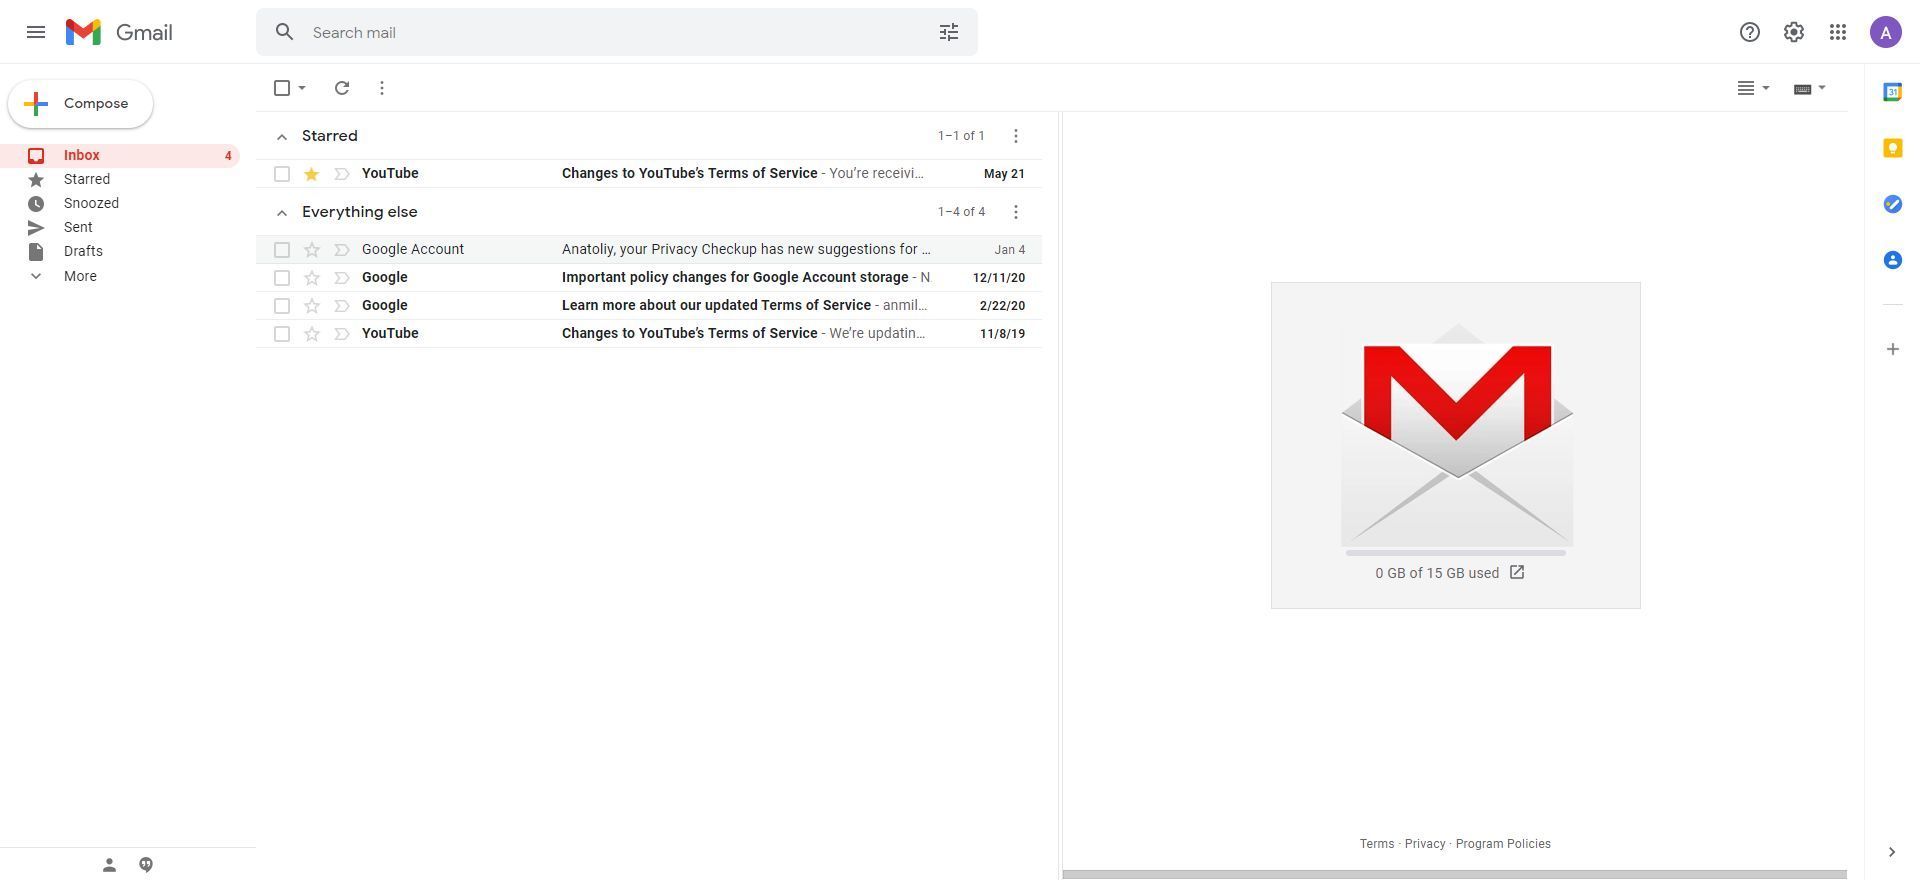Expand More labels in sidebar

[x=80, y=276]
